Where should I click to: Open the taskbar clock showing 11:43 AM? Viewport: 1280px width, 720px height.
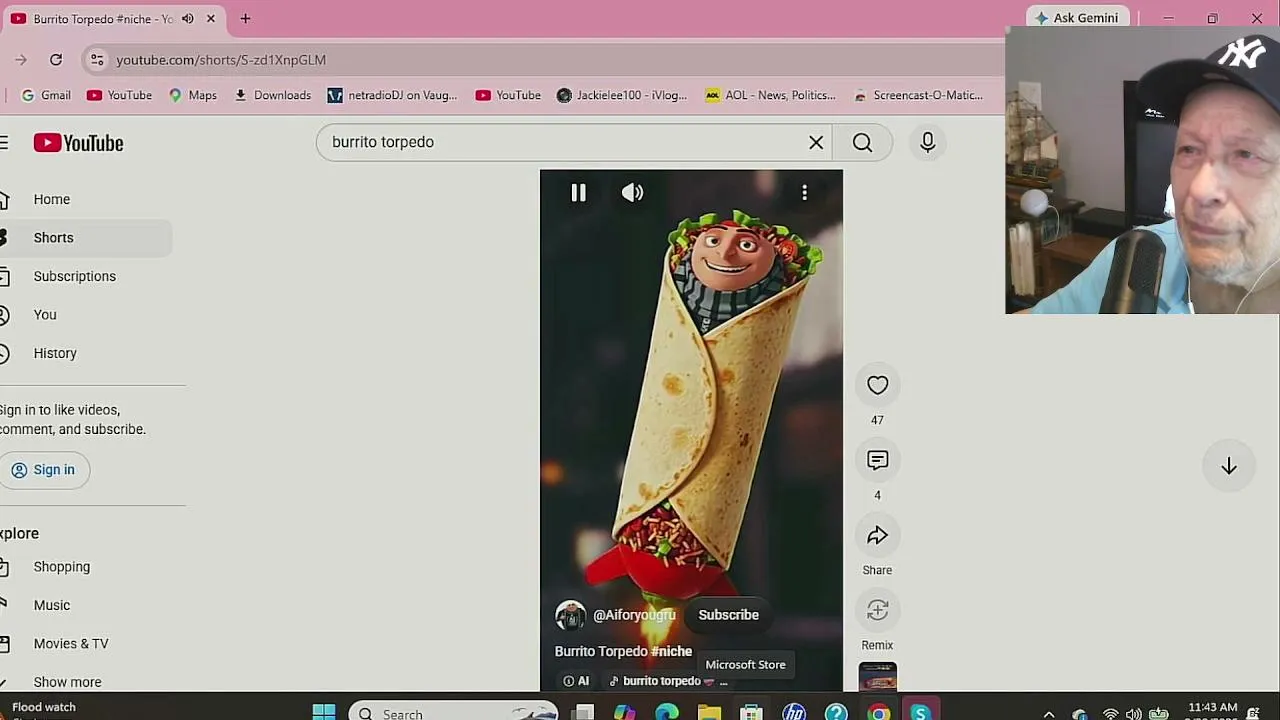(1211, 711)
